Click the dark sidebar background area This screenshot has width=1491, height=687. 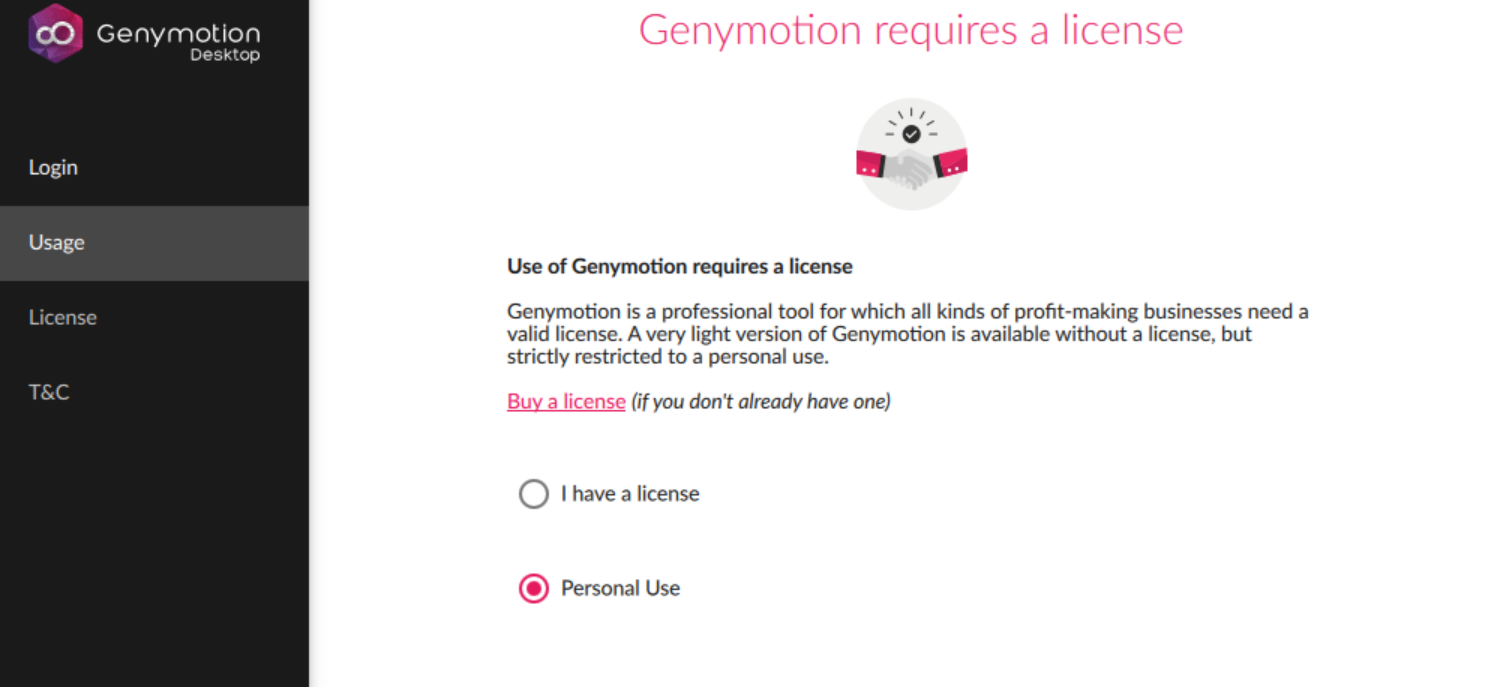point(155,550)
